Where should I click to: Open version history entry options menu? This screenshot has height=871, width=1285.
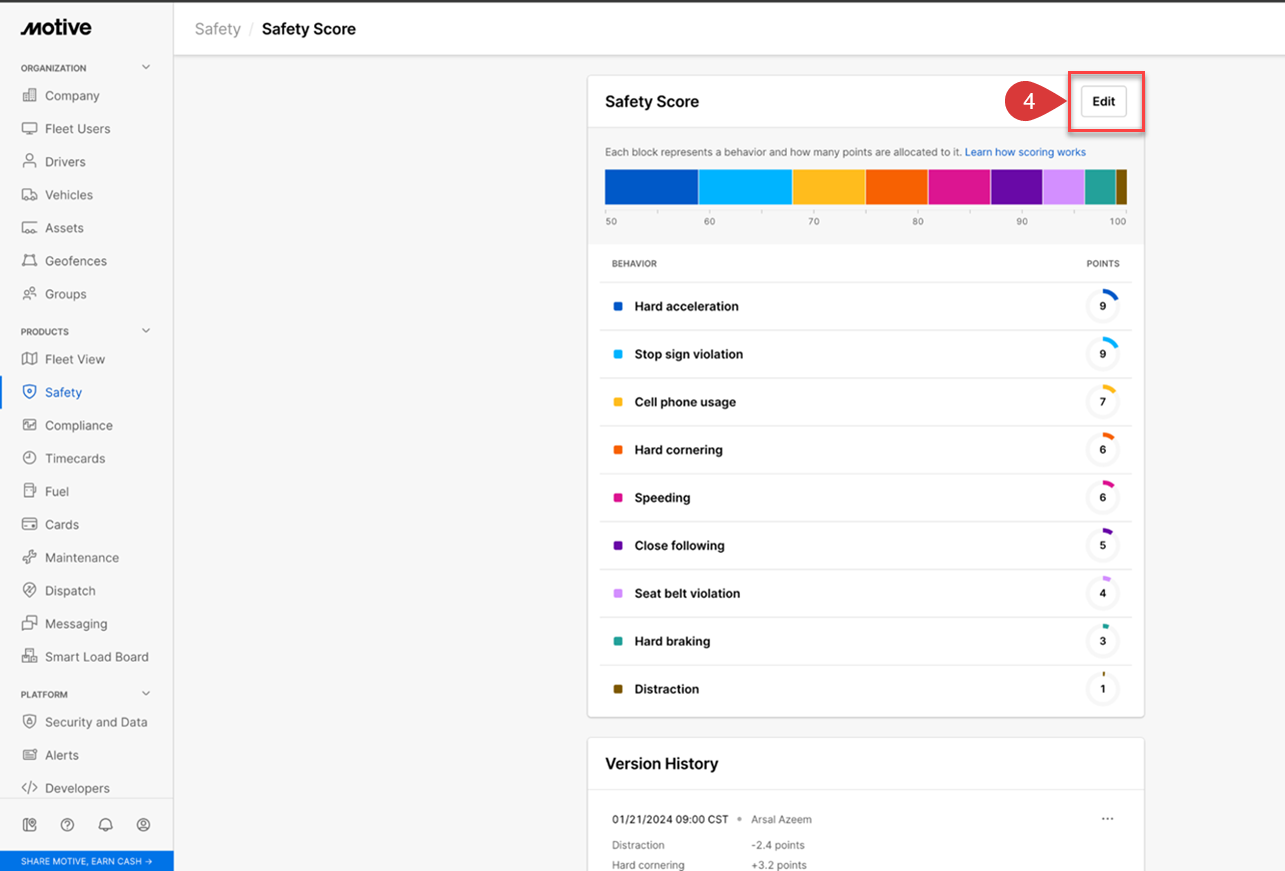1107,819
